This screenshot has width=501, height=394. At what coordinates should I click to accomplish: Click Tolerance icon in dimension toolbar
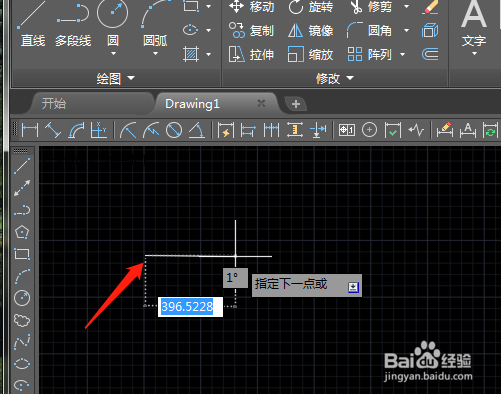347,130
